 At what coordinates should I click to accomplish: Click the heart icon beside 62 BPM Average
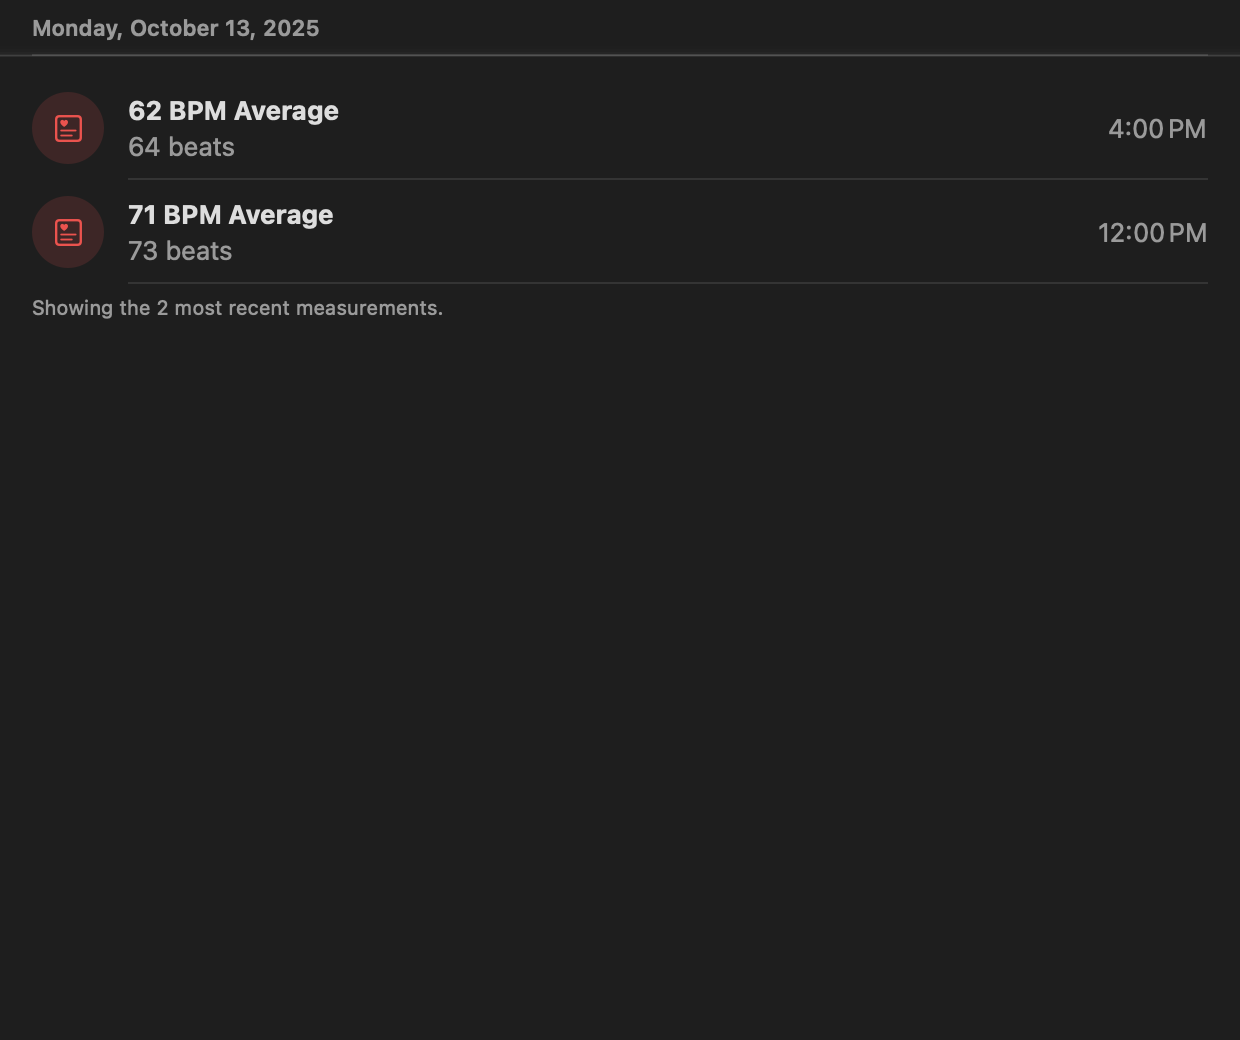(x=68, y=128)
